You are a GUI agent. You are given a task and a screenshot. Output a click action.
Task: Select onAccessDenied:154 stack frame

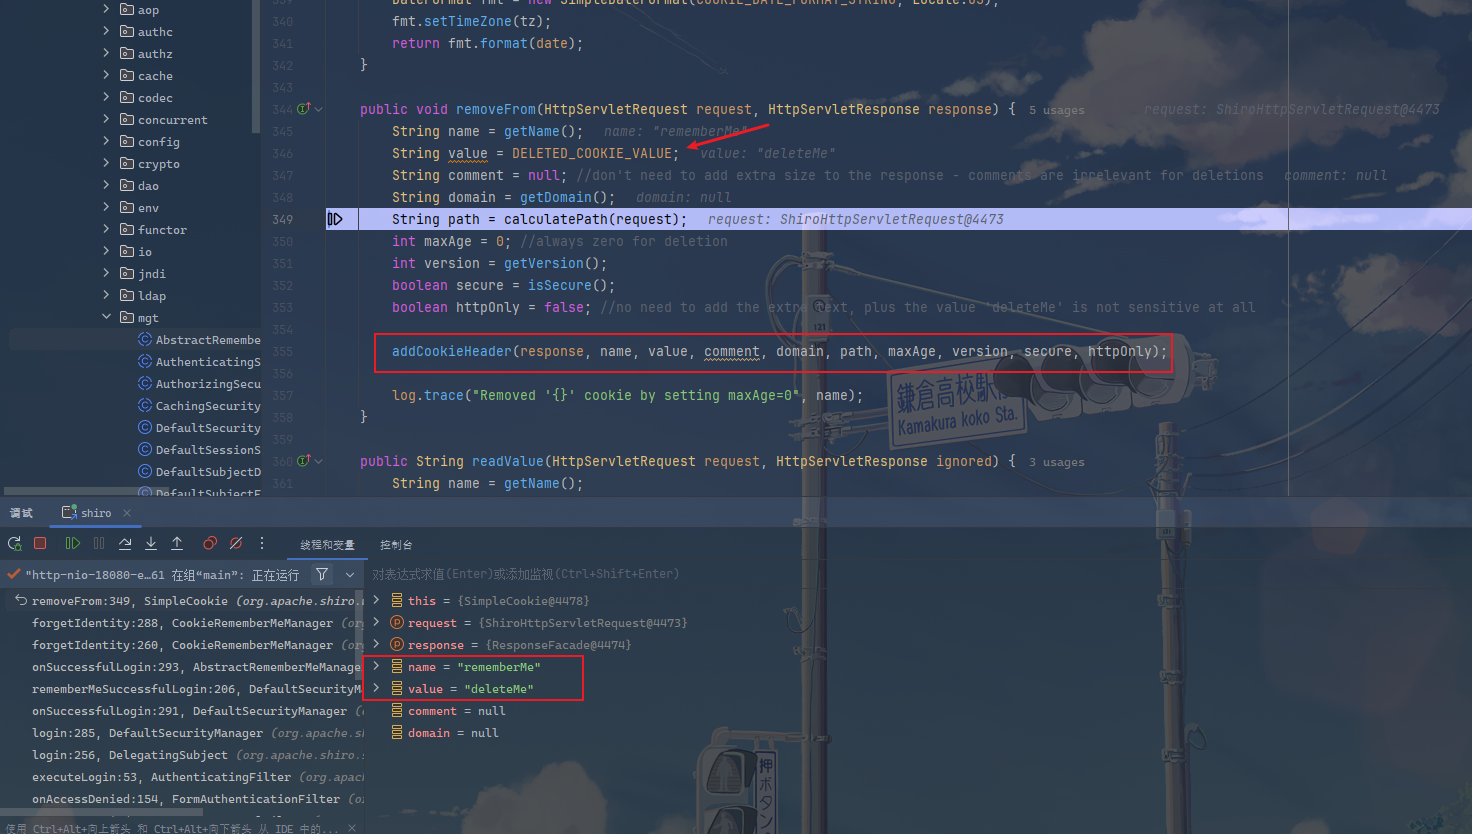182,799
